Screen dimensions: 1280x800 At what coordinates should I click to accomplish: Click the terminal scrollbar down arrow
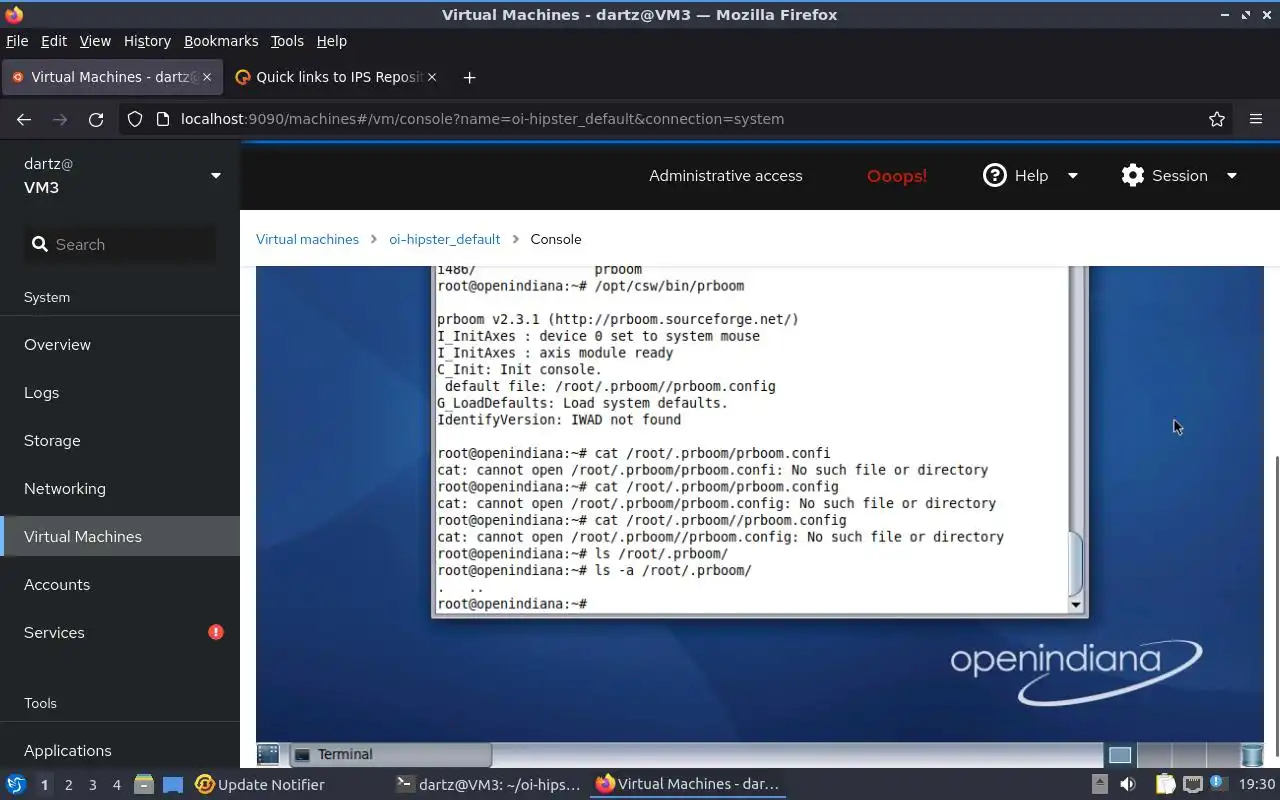[x=1076, y=605]
